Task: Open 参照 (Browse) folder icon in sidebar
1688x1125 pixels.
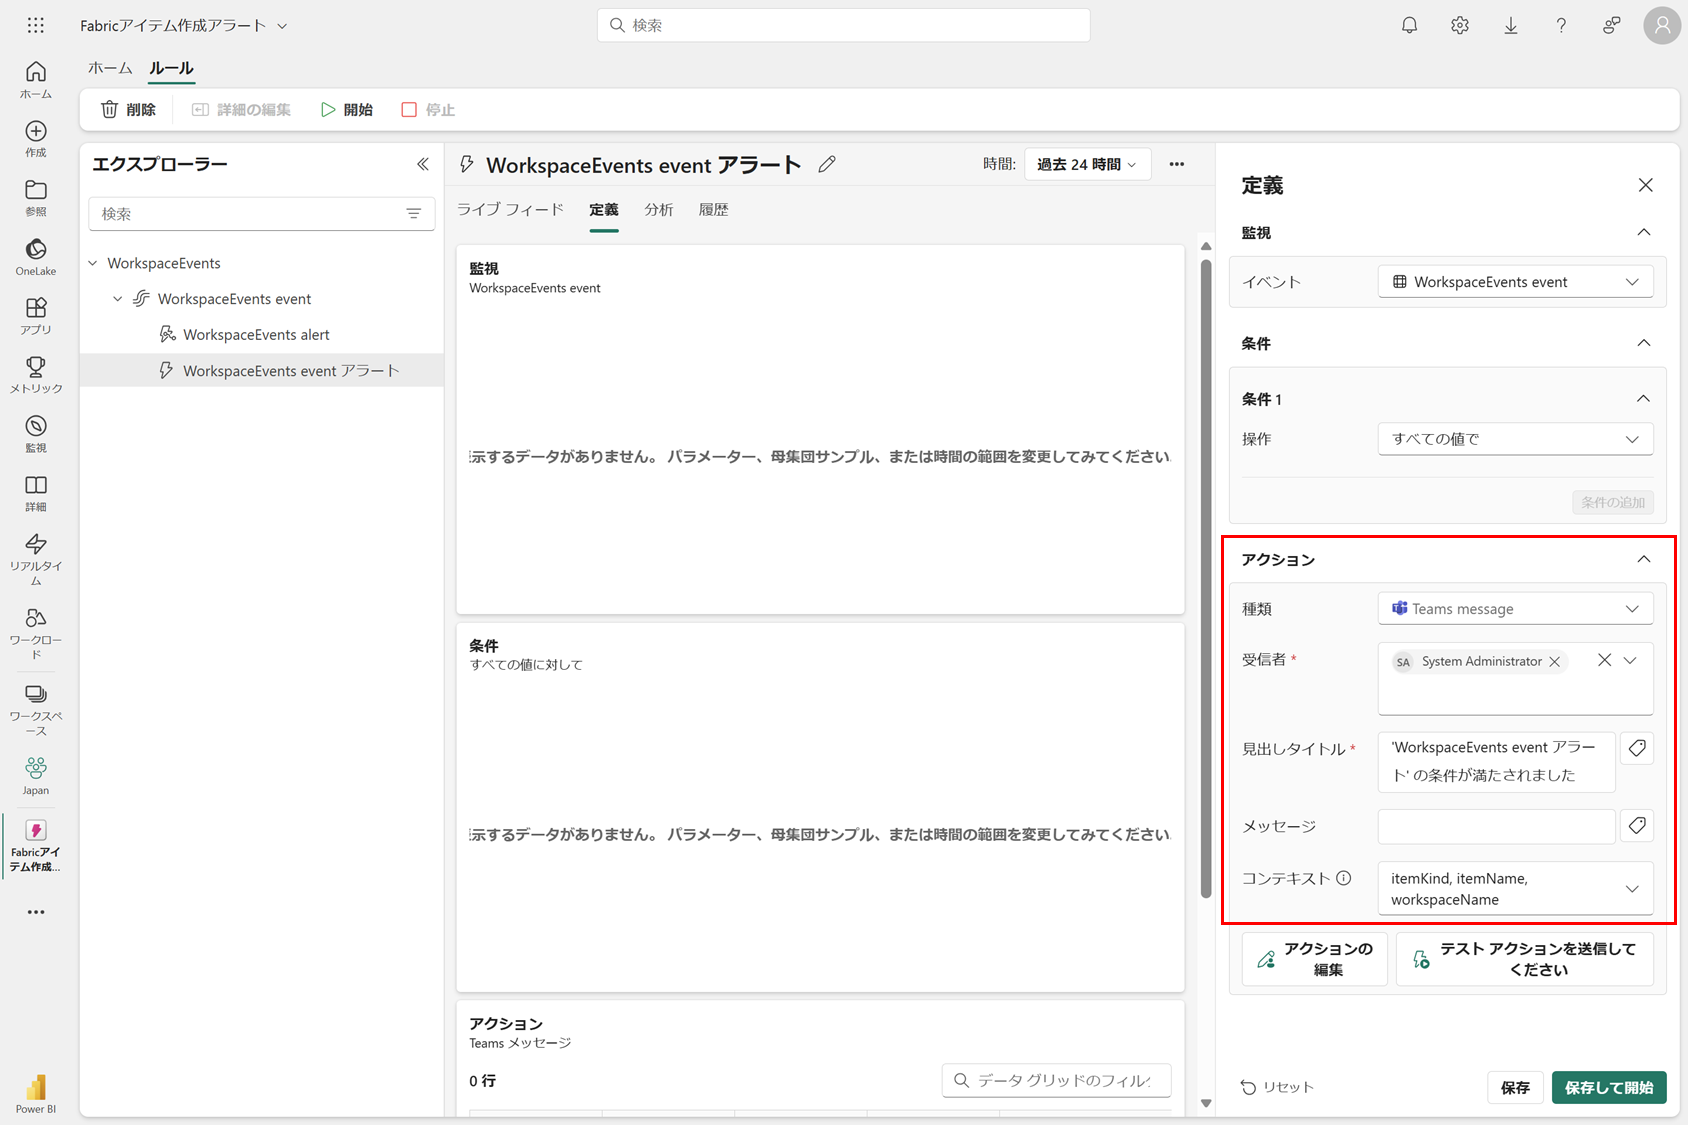Action: [x=36, y=198]
